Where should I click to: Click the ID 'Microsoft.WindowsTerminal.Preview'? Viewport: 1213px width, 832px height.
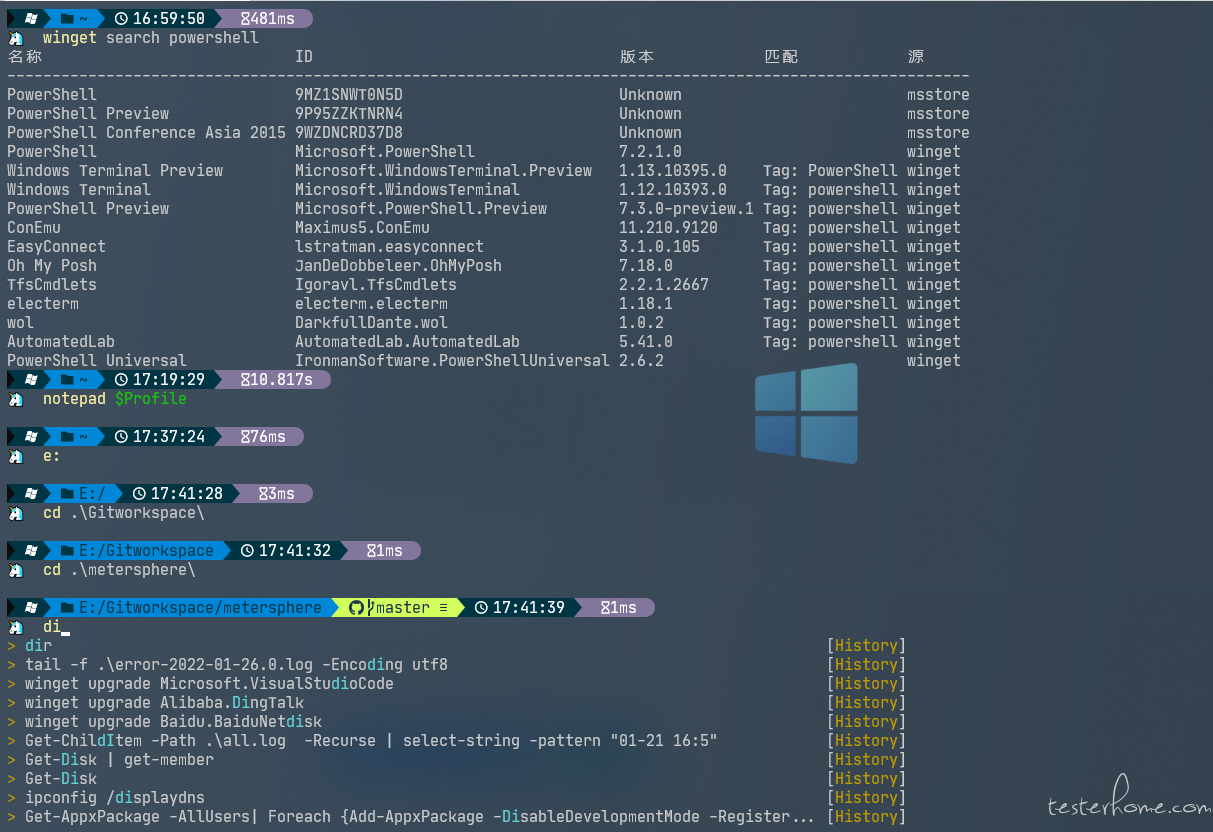(443, 171)
